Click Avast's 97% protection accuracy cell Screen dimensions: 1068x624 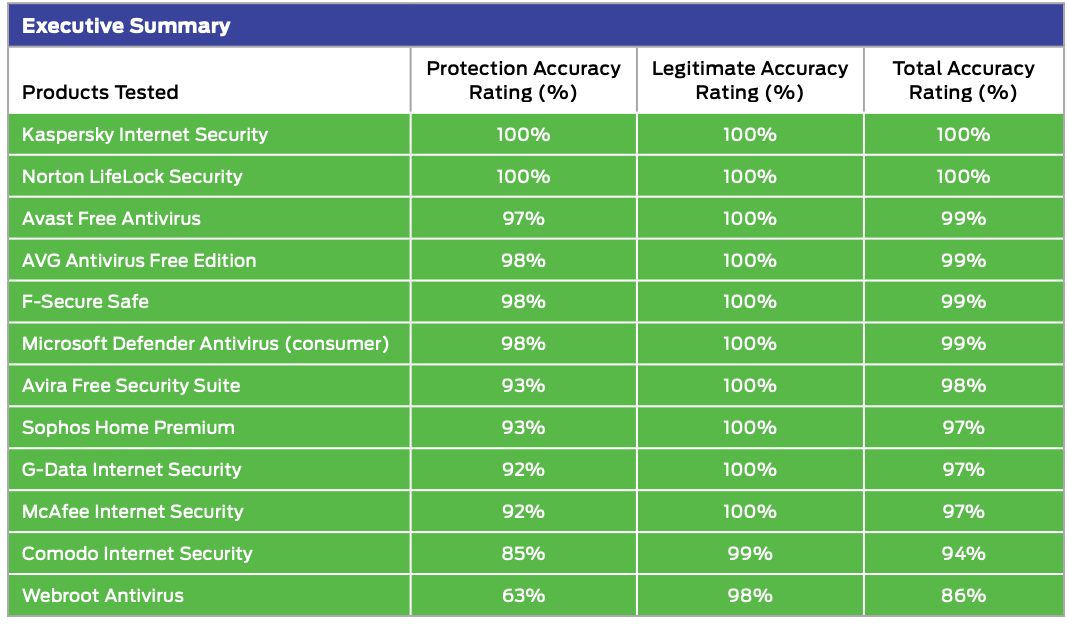(523, 218)
